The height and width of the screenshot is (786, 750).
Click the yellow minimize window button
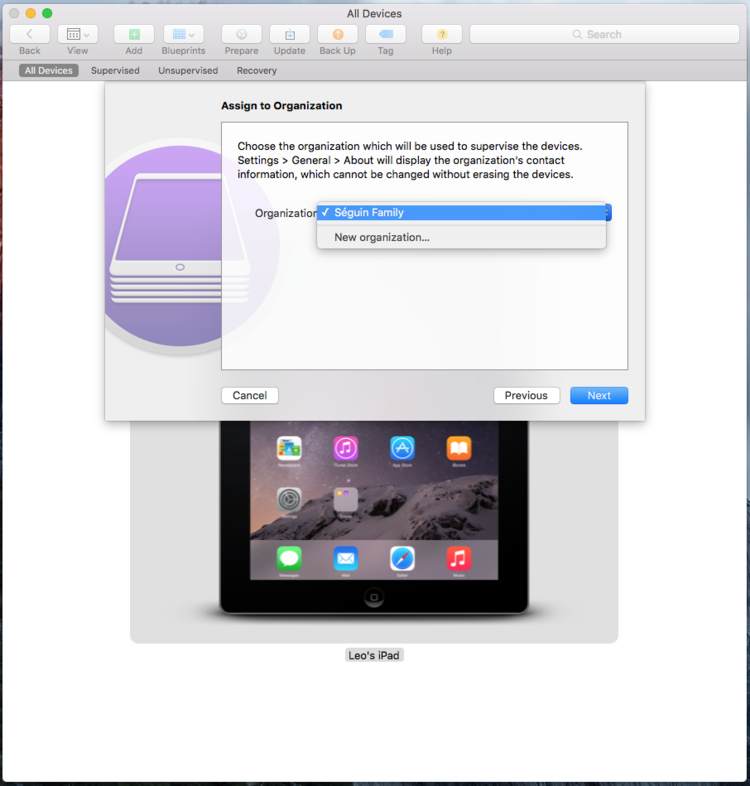point(31,13)
